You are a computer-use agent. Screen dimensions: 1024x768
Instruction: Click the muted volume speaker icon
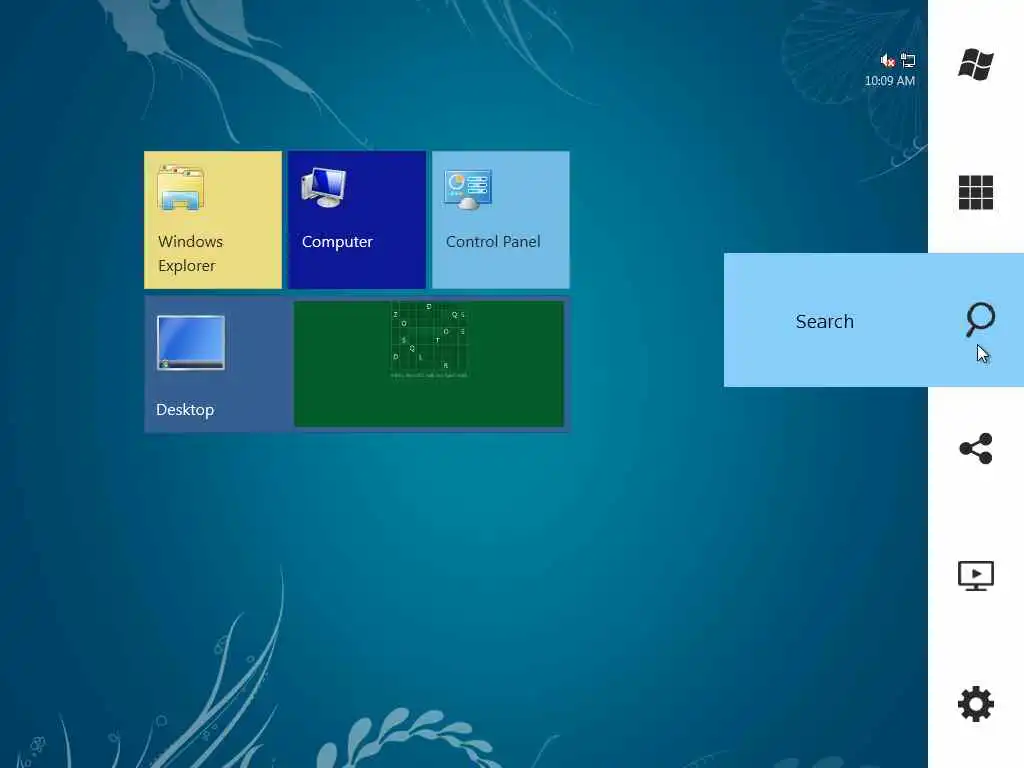[888, 61]
